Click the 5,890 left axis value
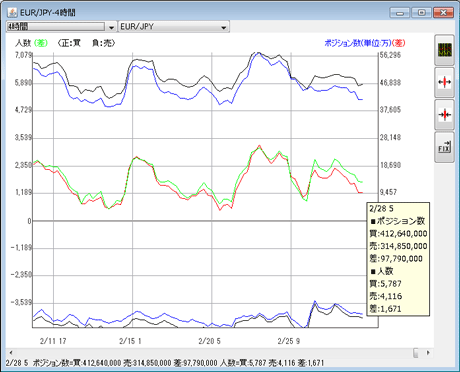 point(23,83)
